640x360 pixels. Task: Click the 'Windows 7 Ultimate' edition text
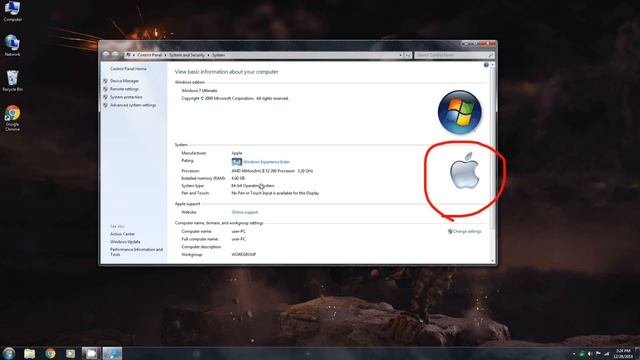click(x=200, y=91)
